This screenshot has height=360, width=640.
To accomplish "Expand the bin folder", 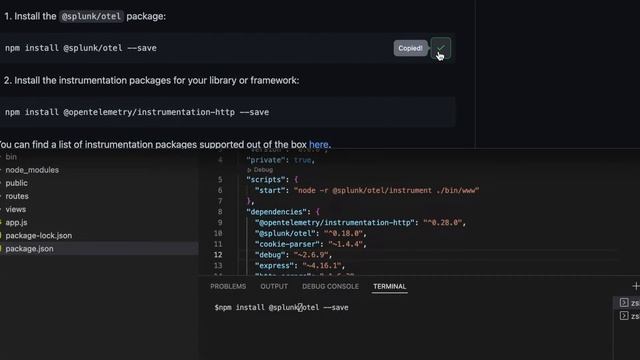I will pos(11,157).
